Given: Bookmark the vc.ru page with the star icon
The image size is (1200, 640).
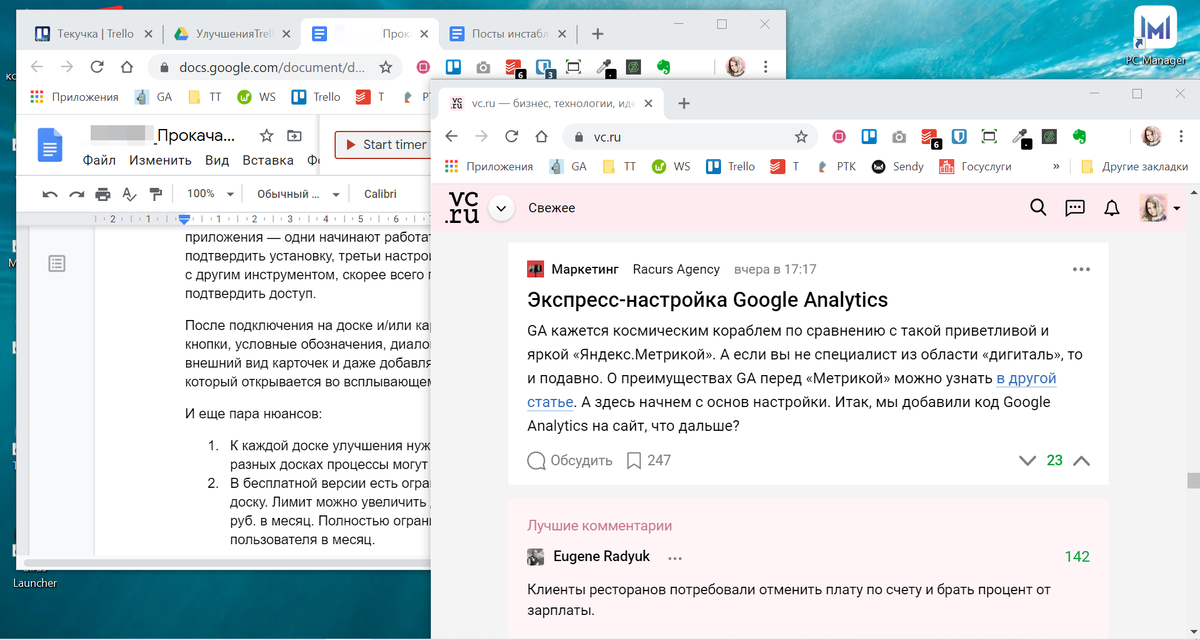Looking at the screenshot, I should click(x=801, y=136).
